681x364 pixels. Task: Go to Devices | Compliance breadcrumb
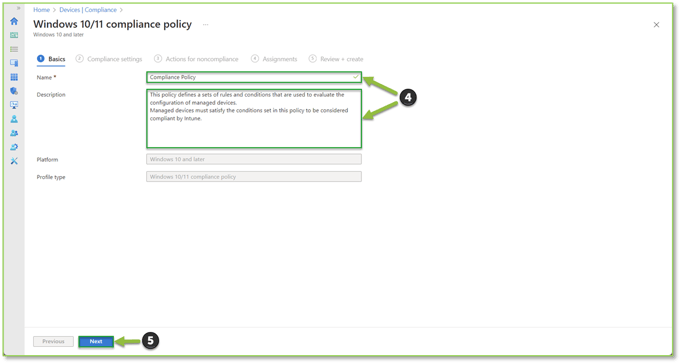[88, 10]
